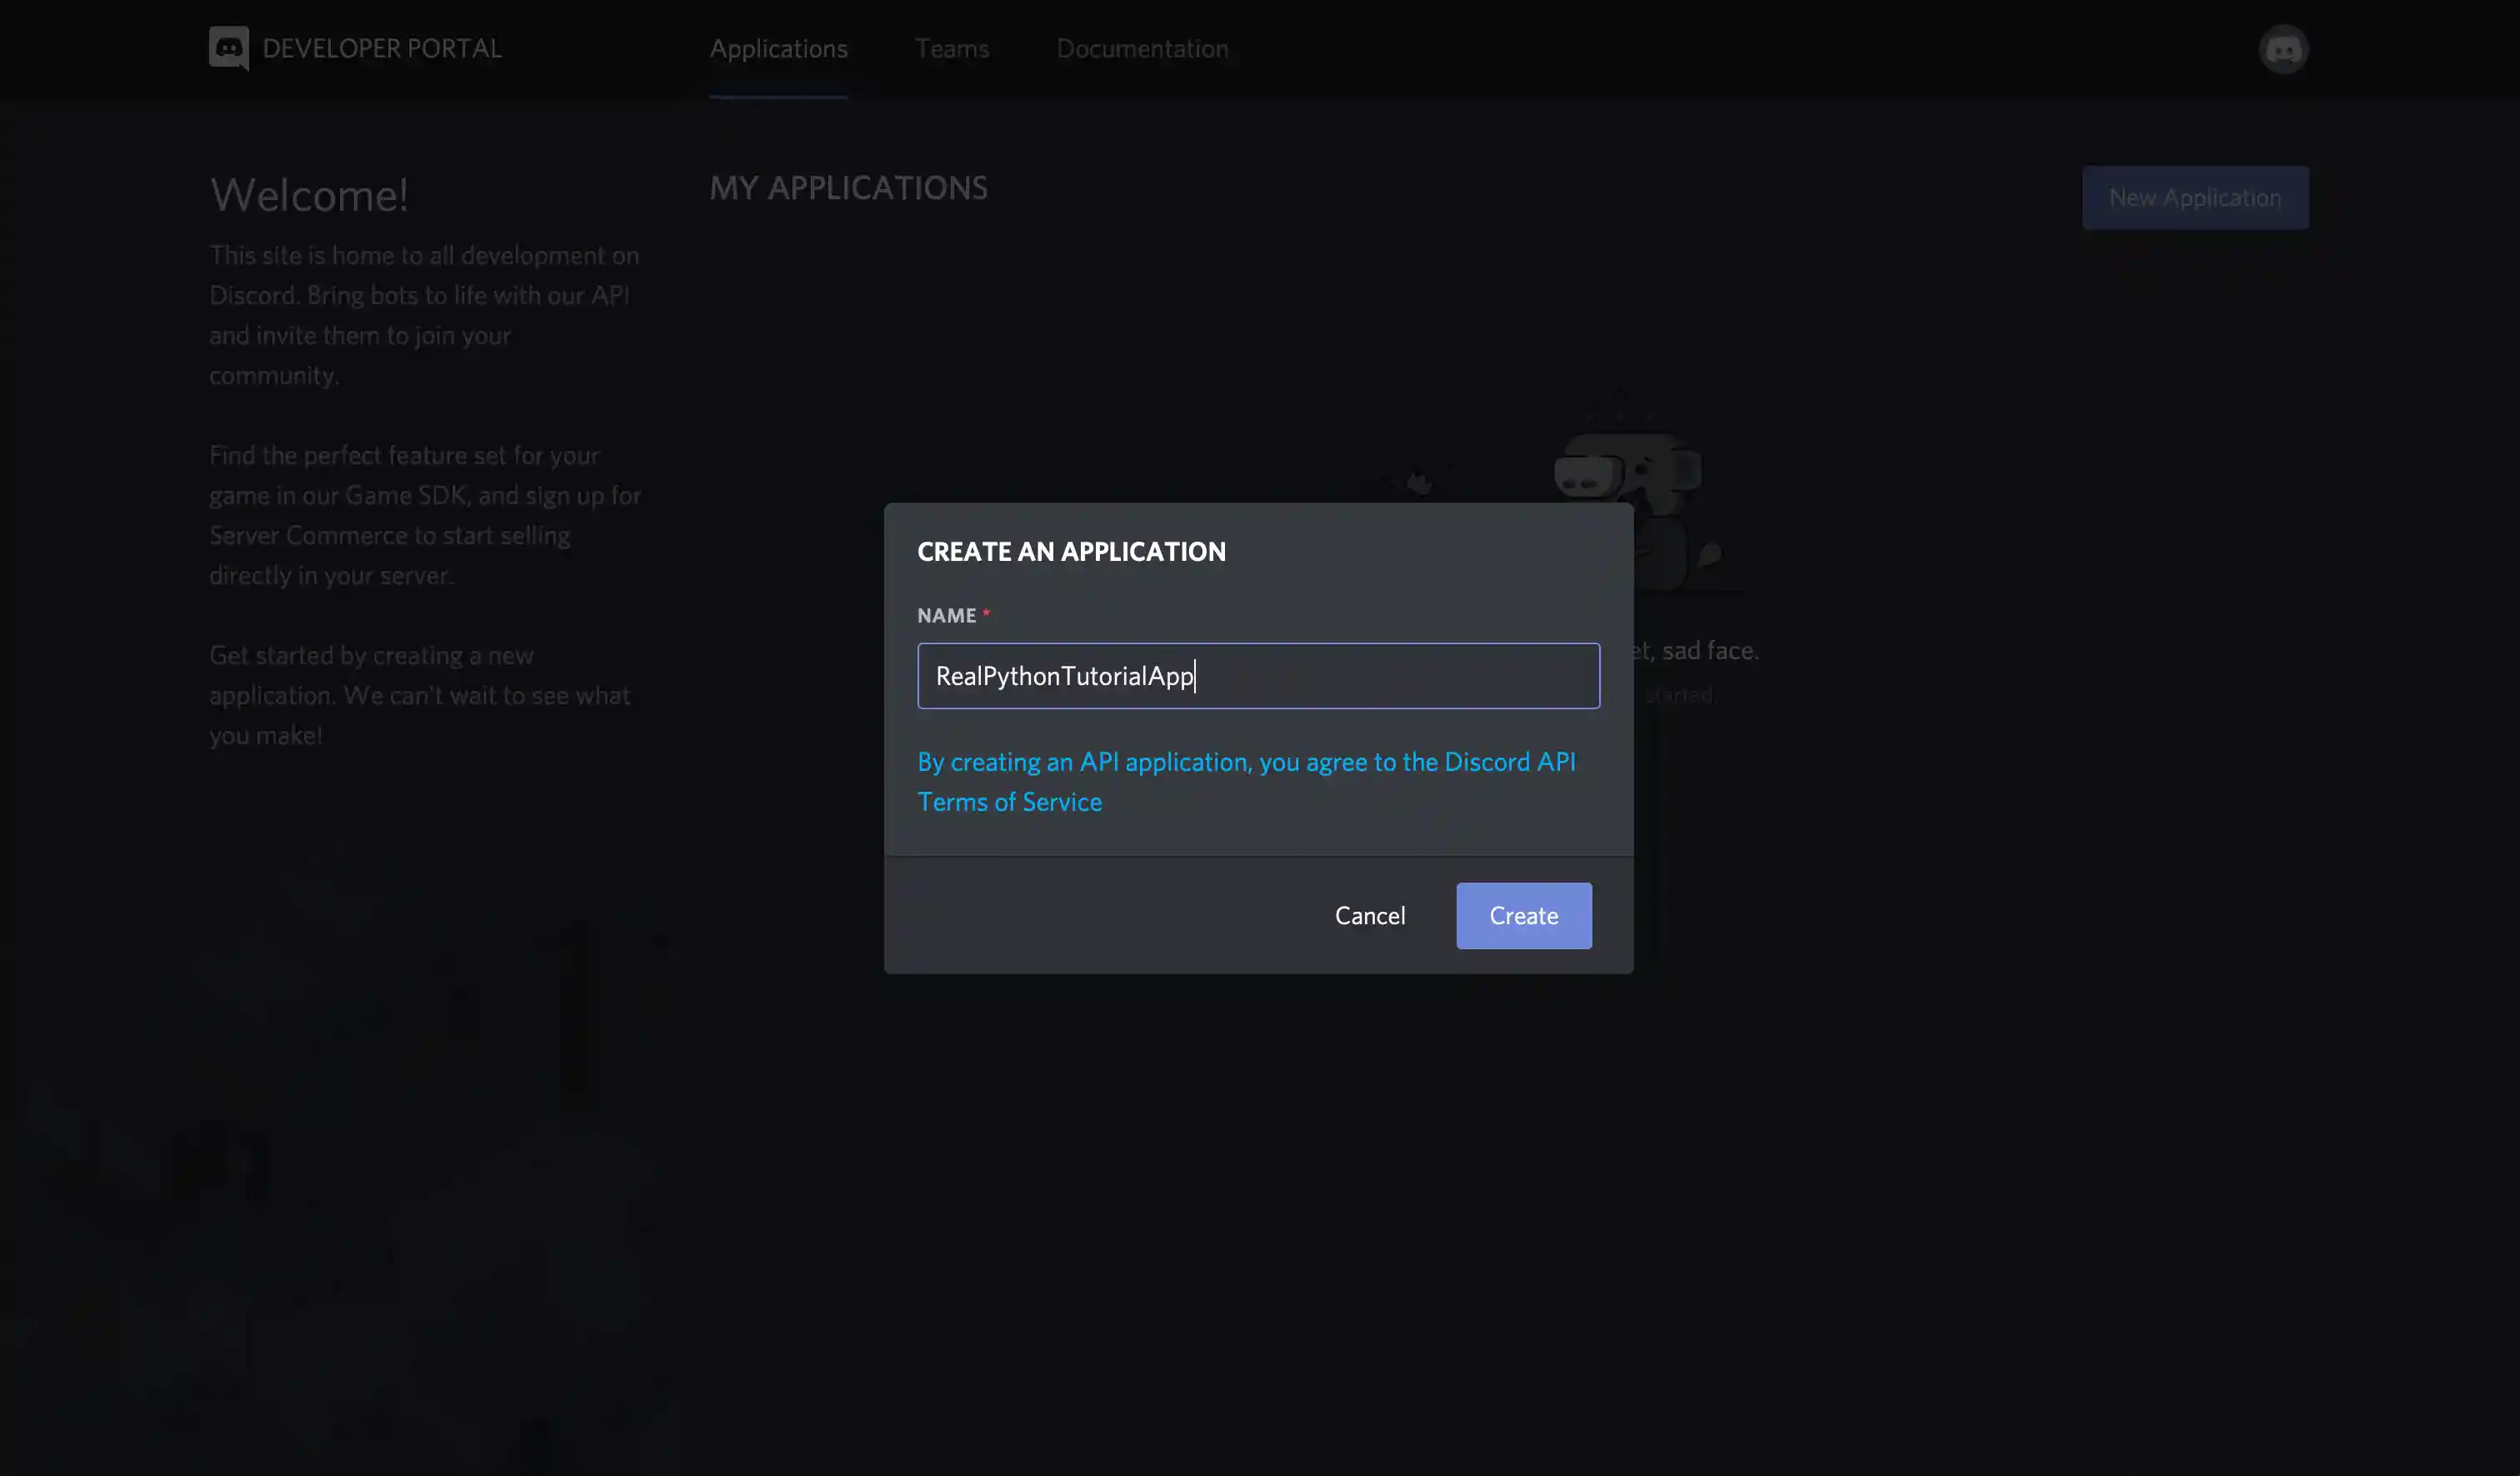
Task: Click the MY APPLICATIONS heading
Action: (848, 188)
